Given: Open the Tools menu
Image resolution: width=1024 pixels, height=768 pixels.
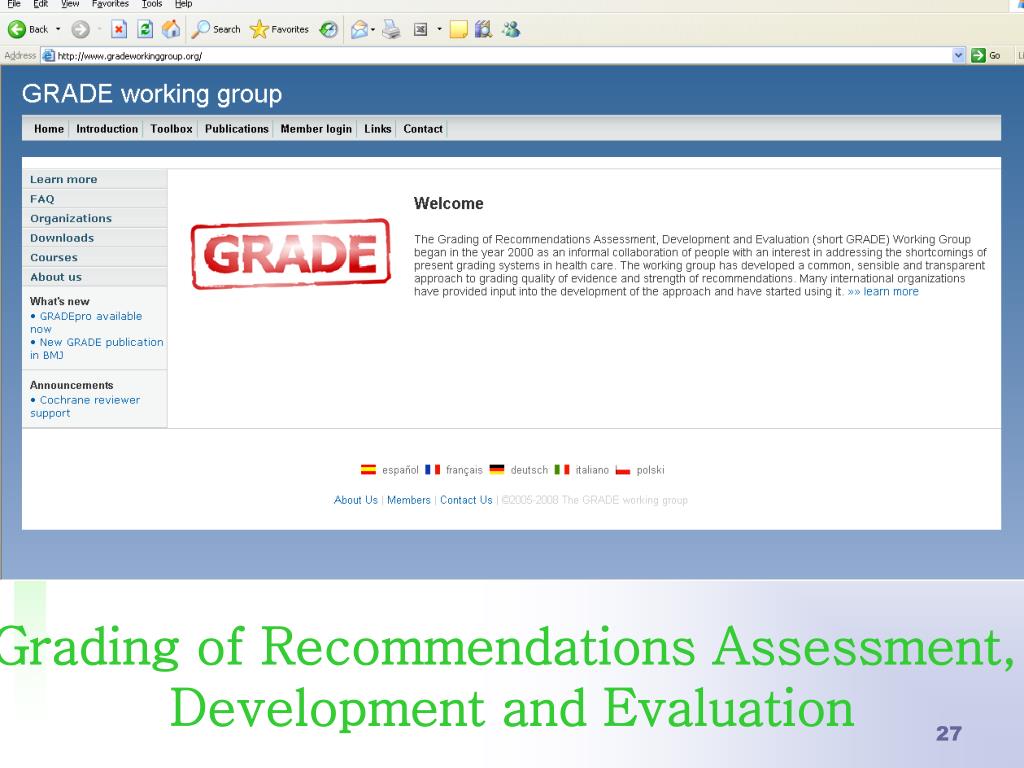Looking at the screenshot, I should click(x=152, y=4).
